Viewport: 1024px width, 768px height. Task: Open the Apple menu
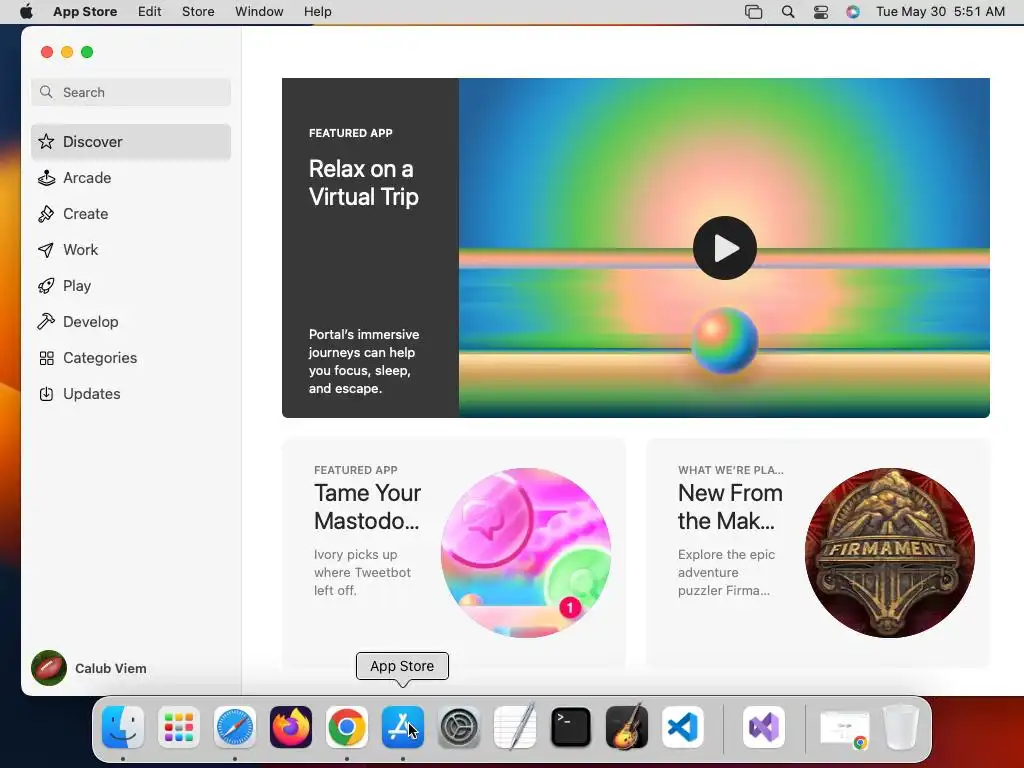pyautogui.click(x=26, y=12)
